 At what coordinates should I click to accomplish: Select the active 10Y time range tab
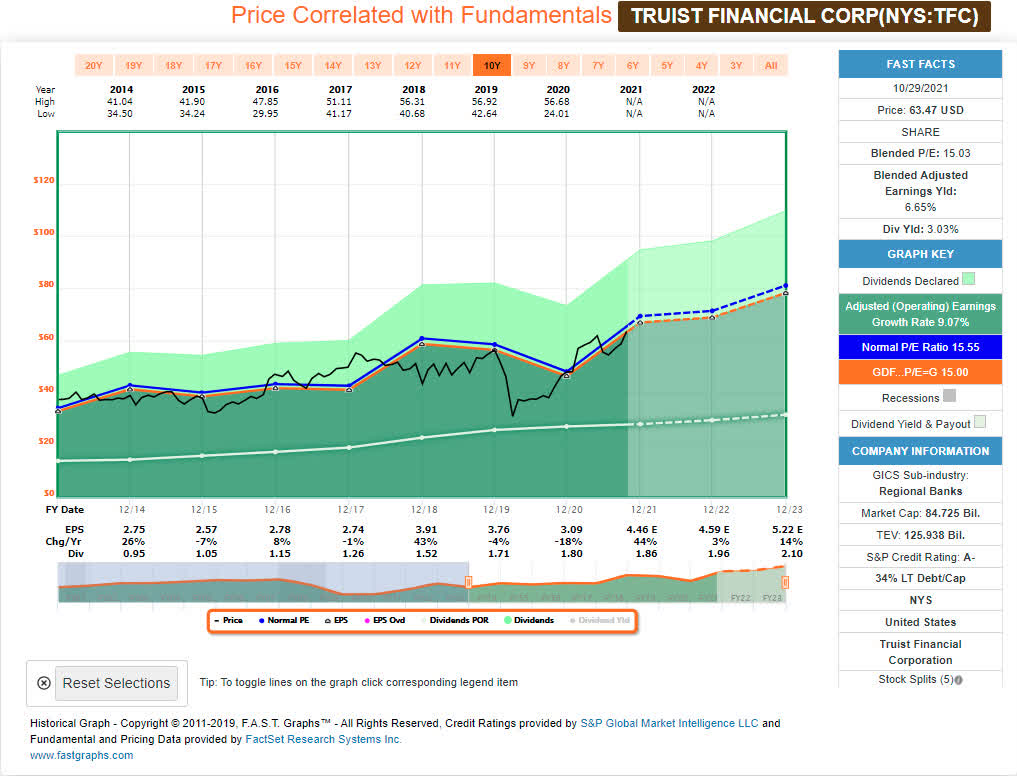[492, 66]
